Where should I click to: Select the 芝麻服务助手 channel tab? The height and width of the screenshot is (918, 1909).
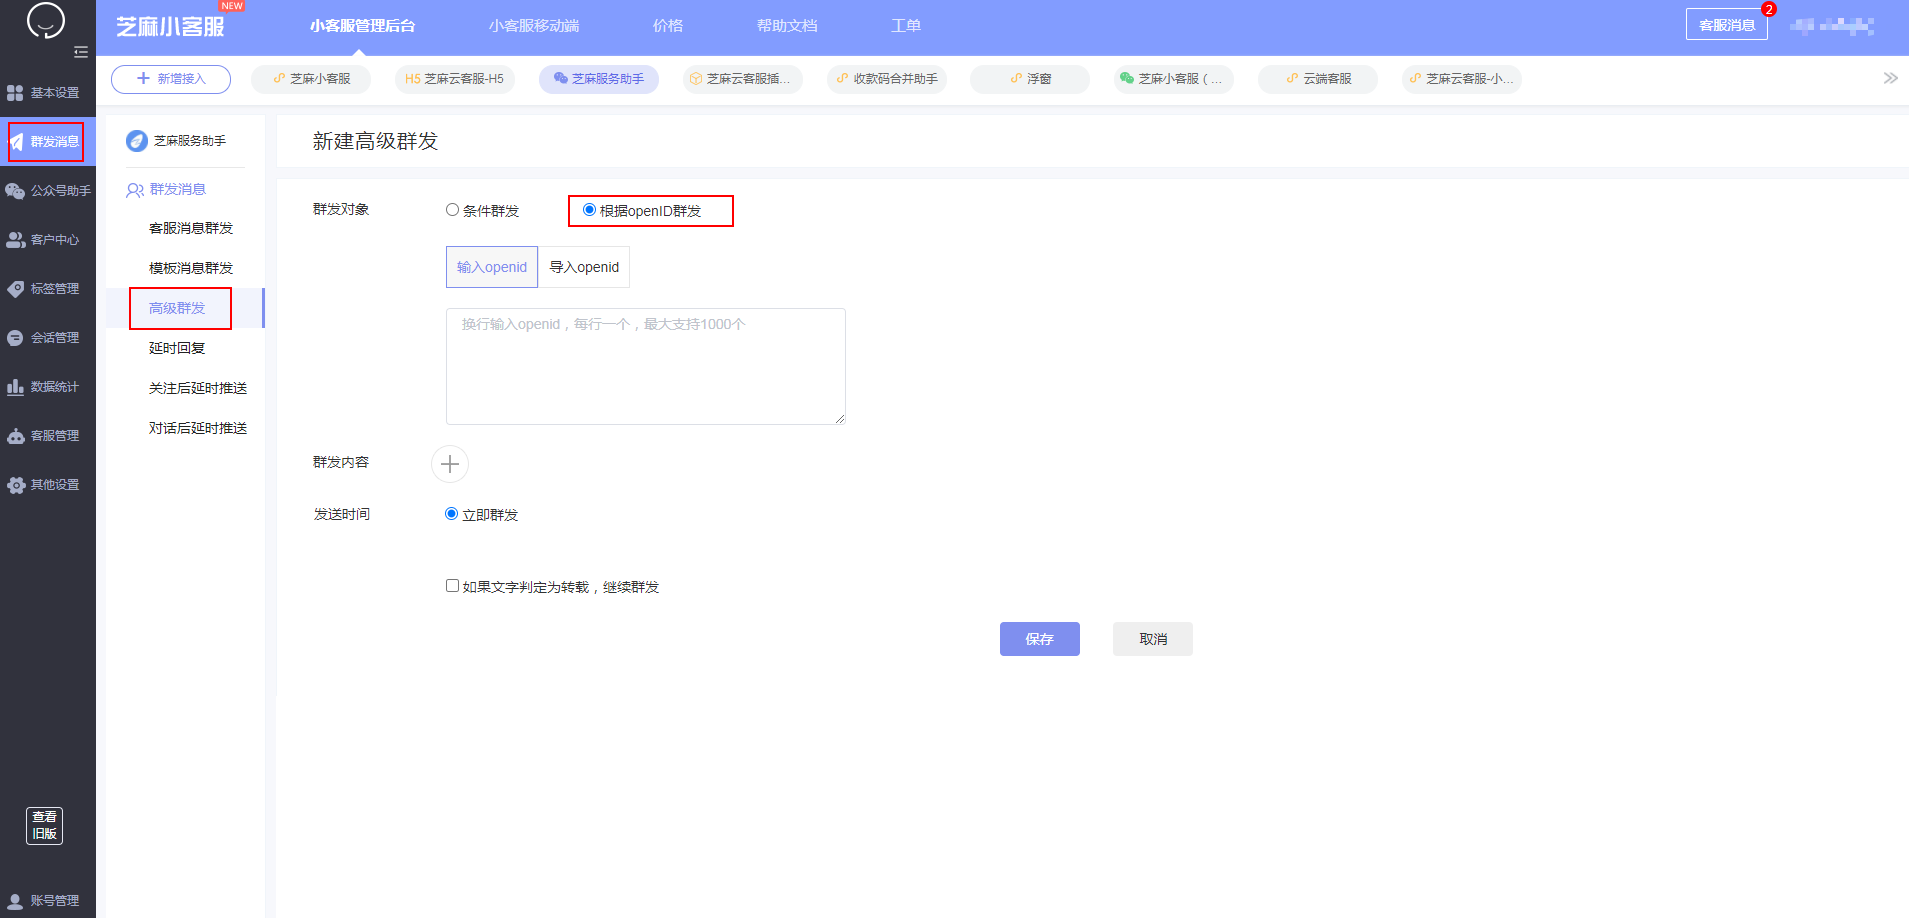click(x=599, y=79)
